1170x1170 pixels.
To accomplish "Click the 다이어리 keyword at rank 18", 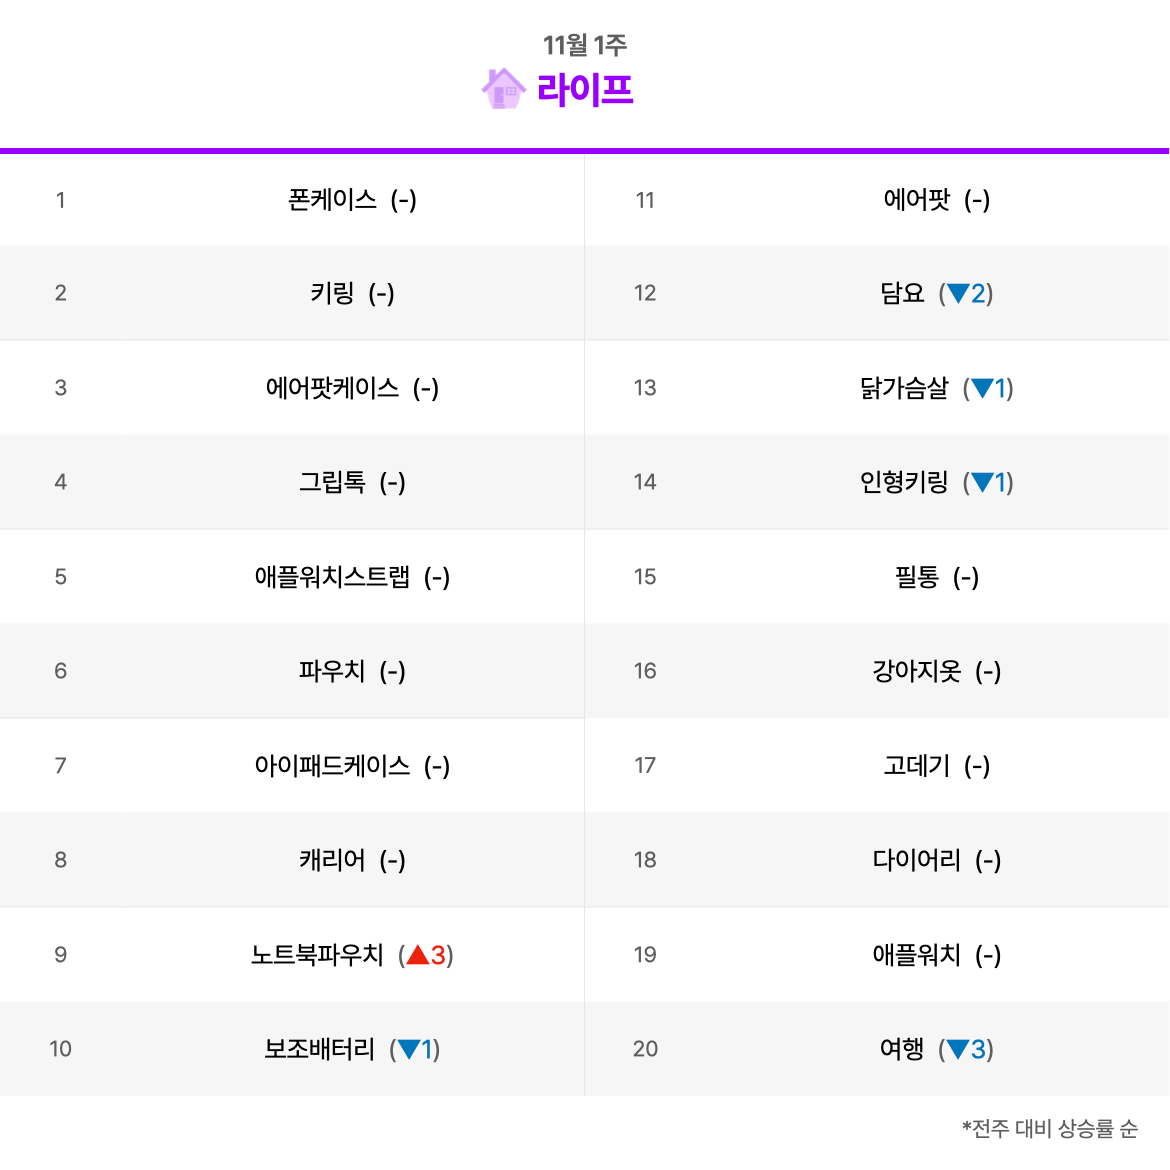I will tap(916, 860).
